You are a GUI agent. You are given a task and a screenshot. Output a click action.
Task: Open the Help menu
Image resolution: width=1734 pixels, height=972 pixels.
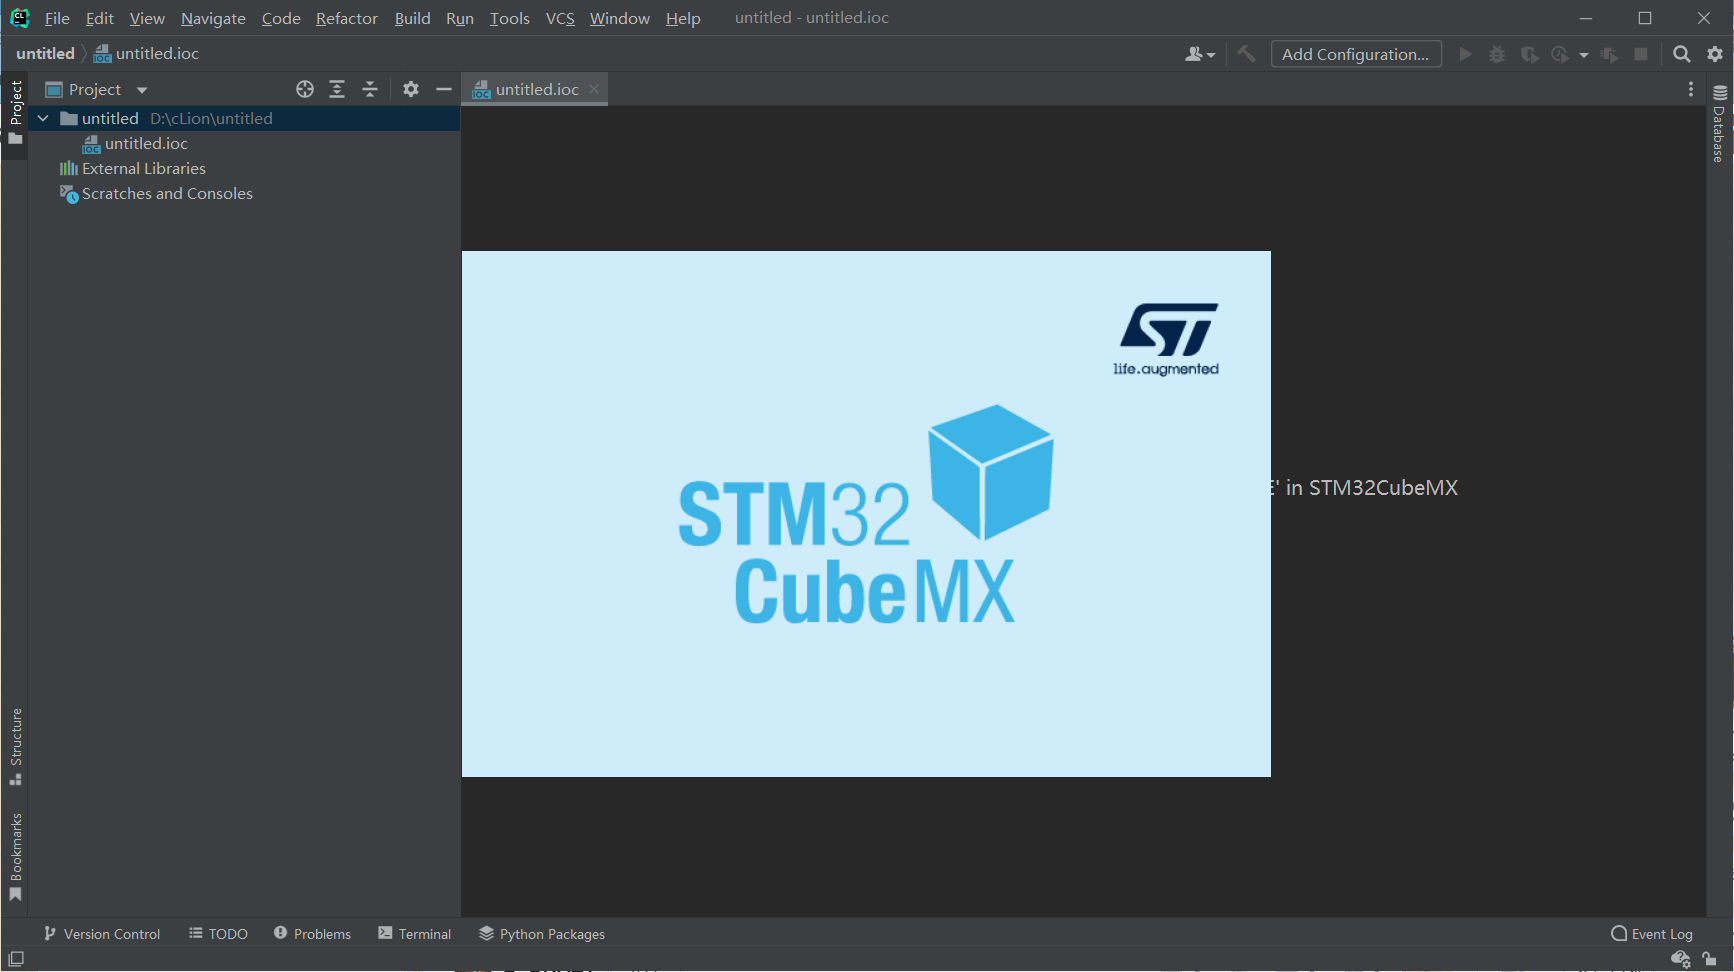pos(683,18)
